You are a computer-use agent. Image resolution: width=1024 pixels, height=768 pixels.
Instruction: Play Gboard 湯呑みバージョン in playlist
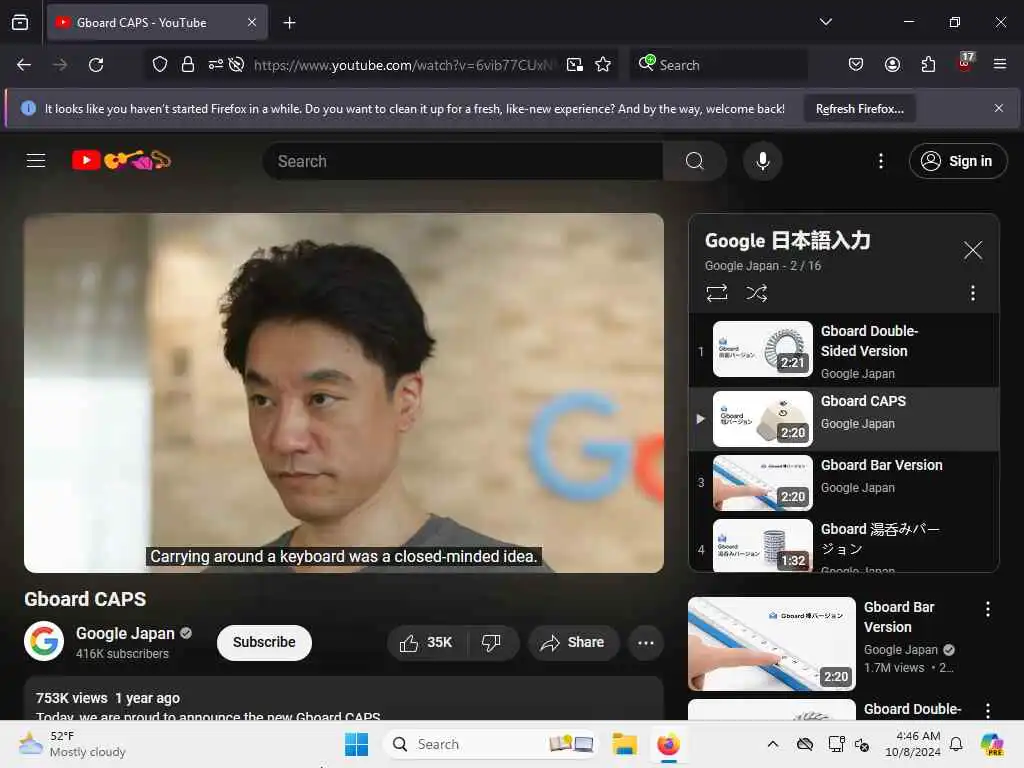coord(844,545)
